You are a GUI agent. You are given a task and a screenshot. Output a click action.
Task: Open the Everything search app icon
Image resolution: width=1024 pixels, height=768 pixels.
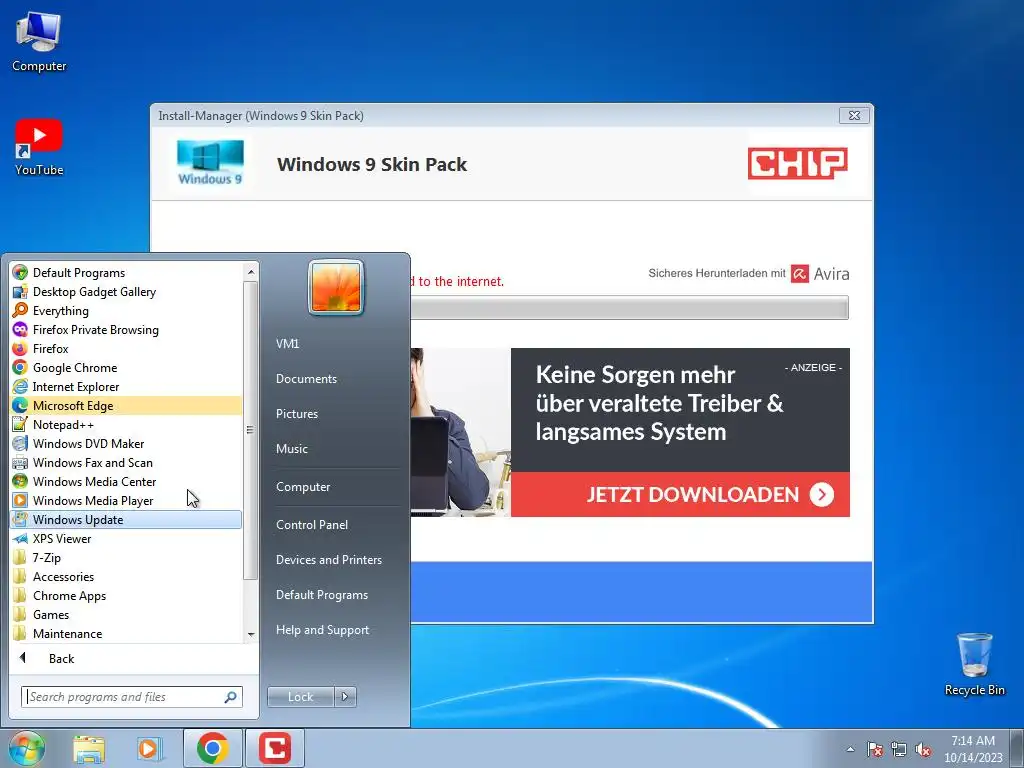pyautogui.click(x=20, y=310)
